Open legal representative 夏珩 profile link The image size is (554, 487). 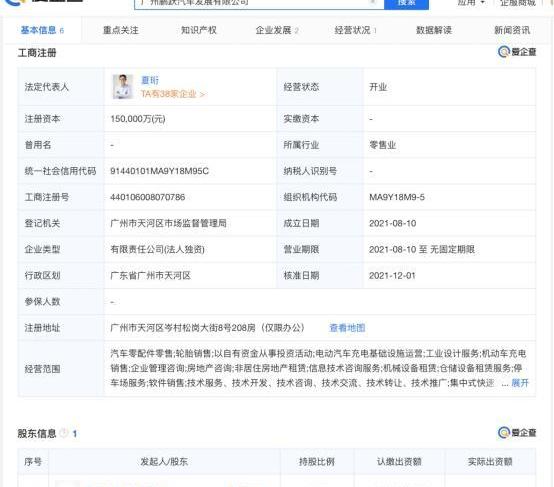[x=150, y=81]
